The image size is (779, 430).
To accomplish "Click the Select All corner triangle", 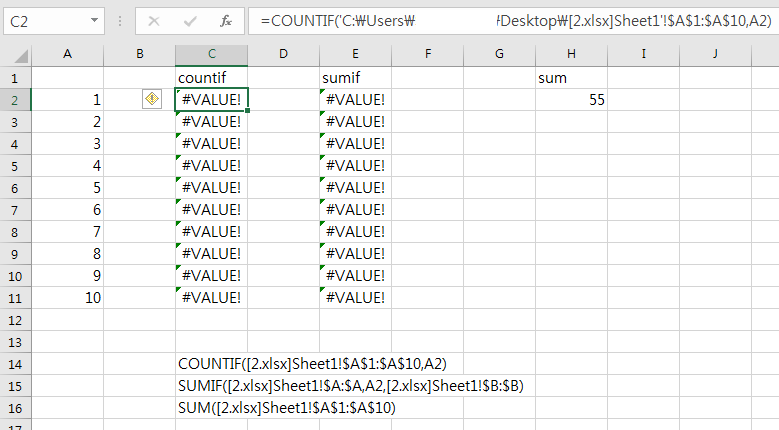I will [x=20, y=56].
